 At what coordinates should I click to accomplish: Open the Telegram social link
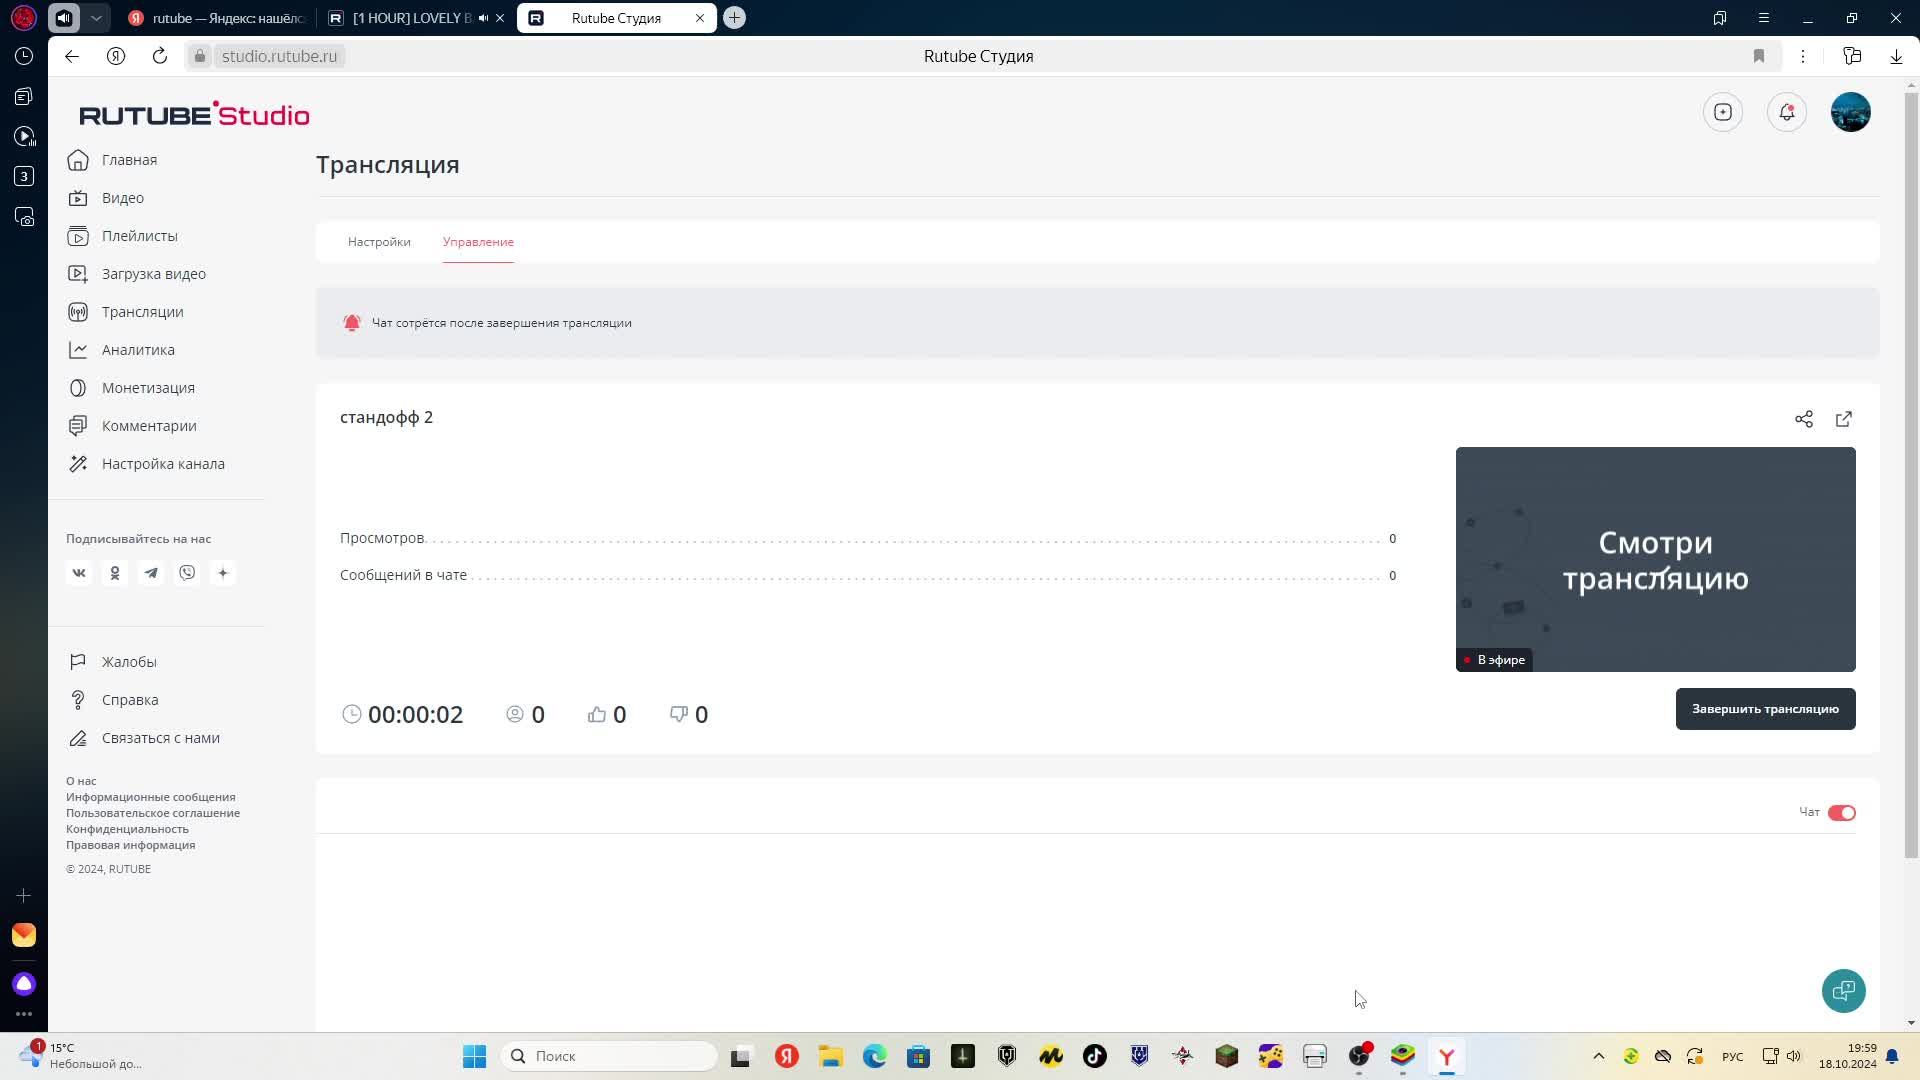pyautogui.click(x=151, y=573)
